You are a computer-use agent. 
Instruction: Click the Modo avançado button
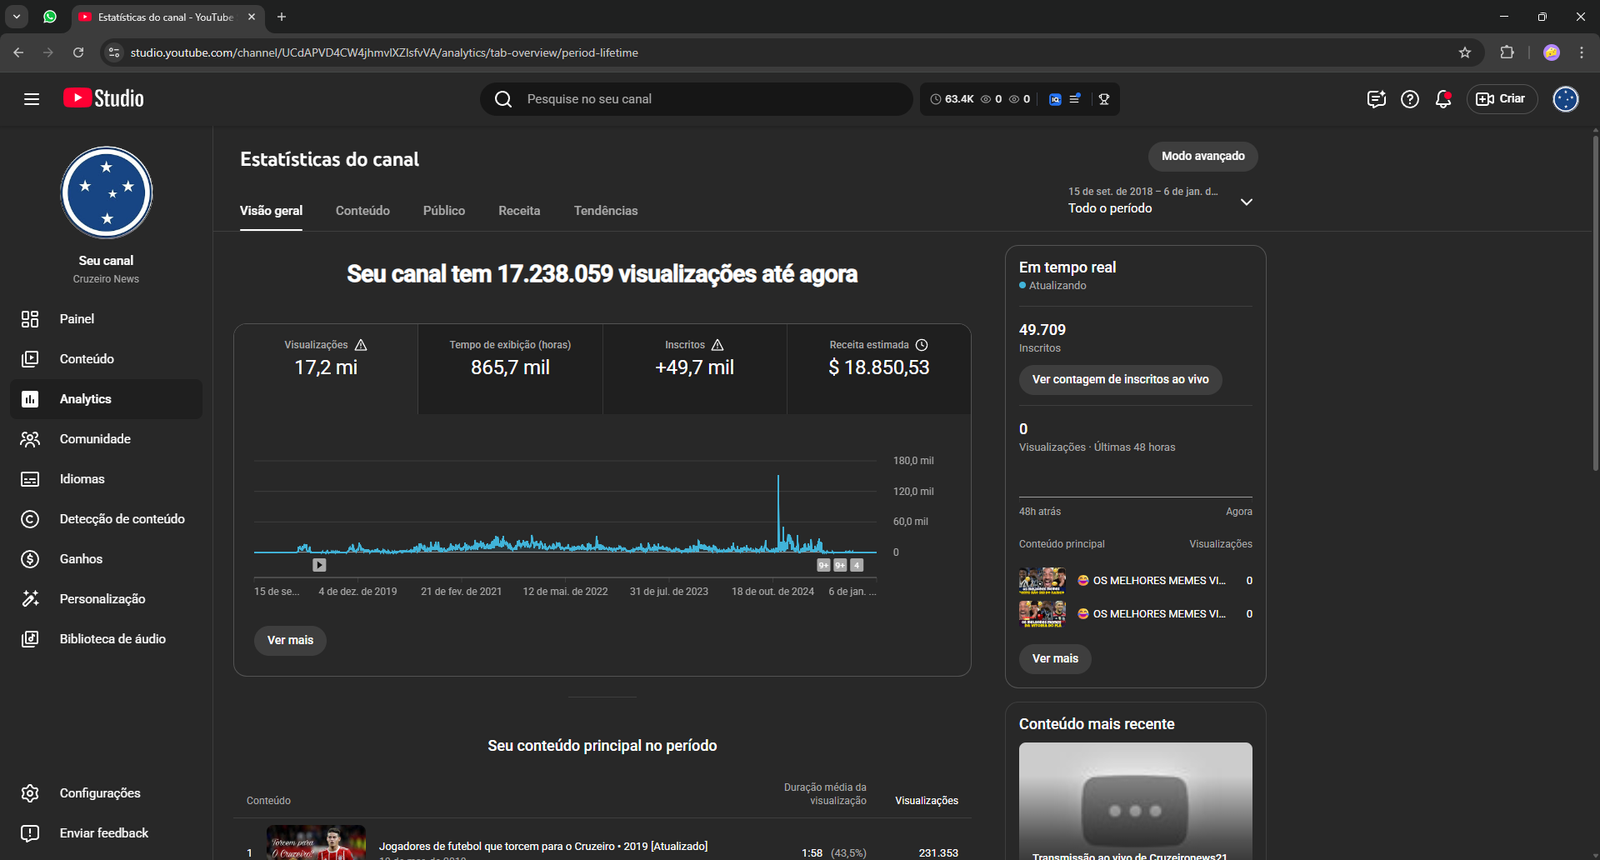coord(1203,156)
